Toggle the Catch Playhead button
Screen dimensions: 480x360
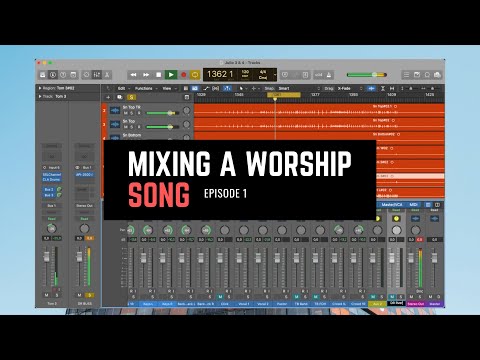pos(227,88)
